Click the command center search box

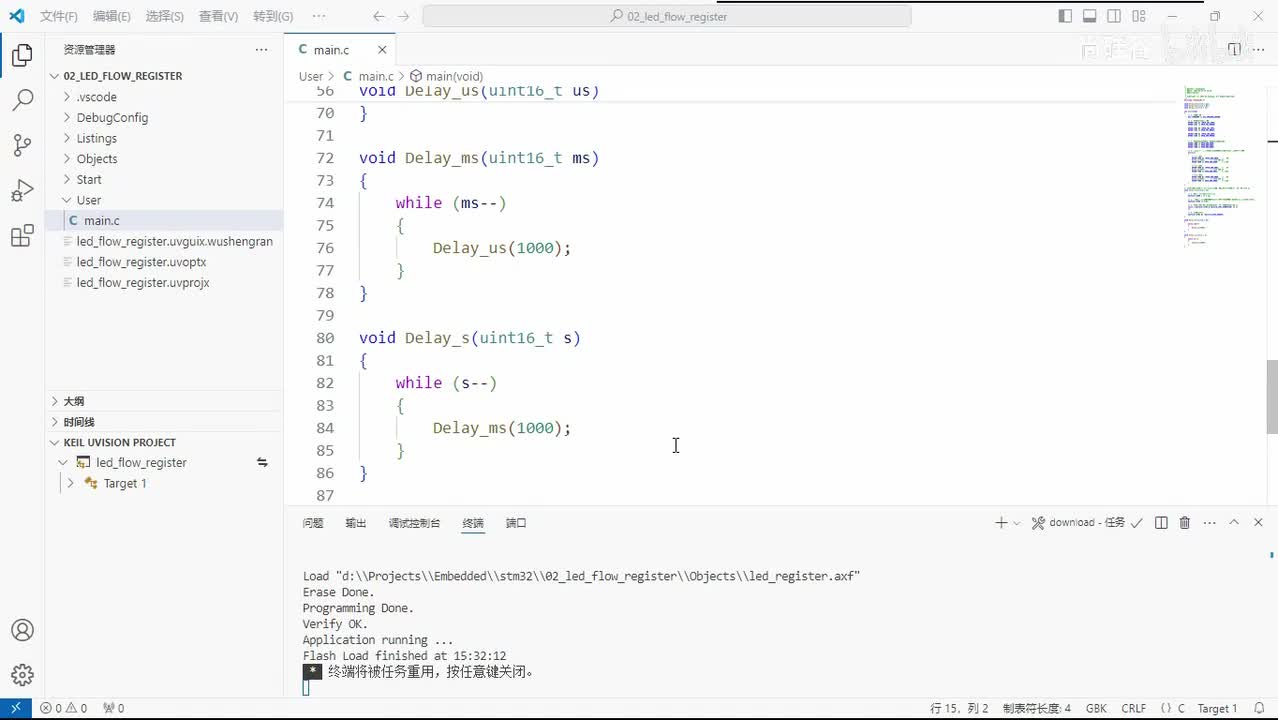667,16
